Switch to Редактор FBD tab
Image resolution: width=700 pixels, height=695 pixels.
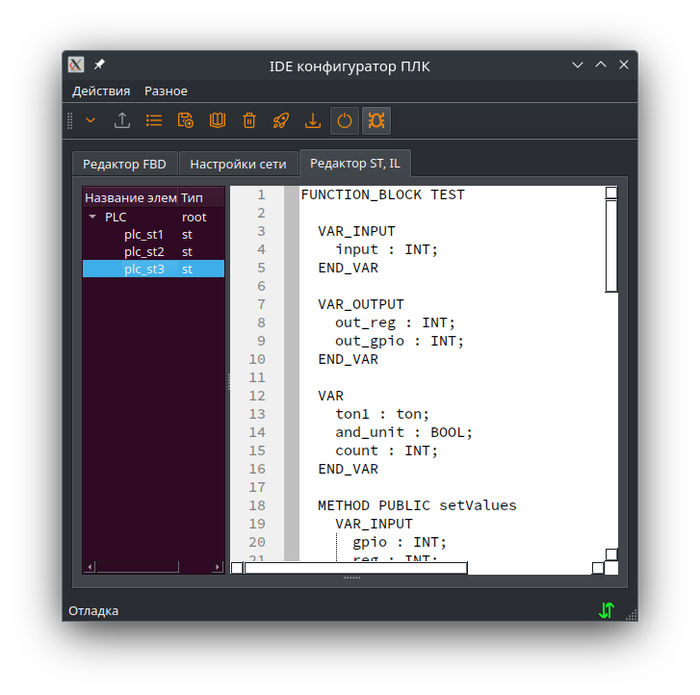(x=125, y=164)
